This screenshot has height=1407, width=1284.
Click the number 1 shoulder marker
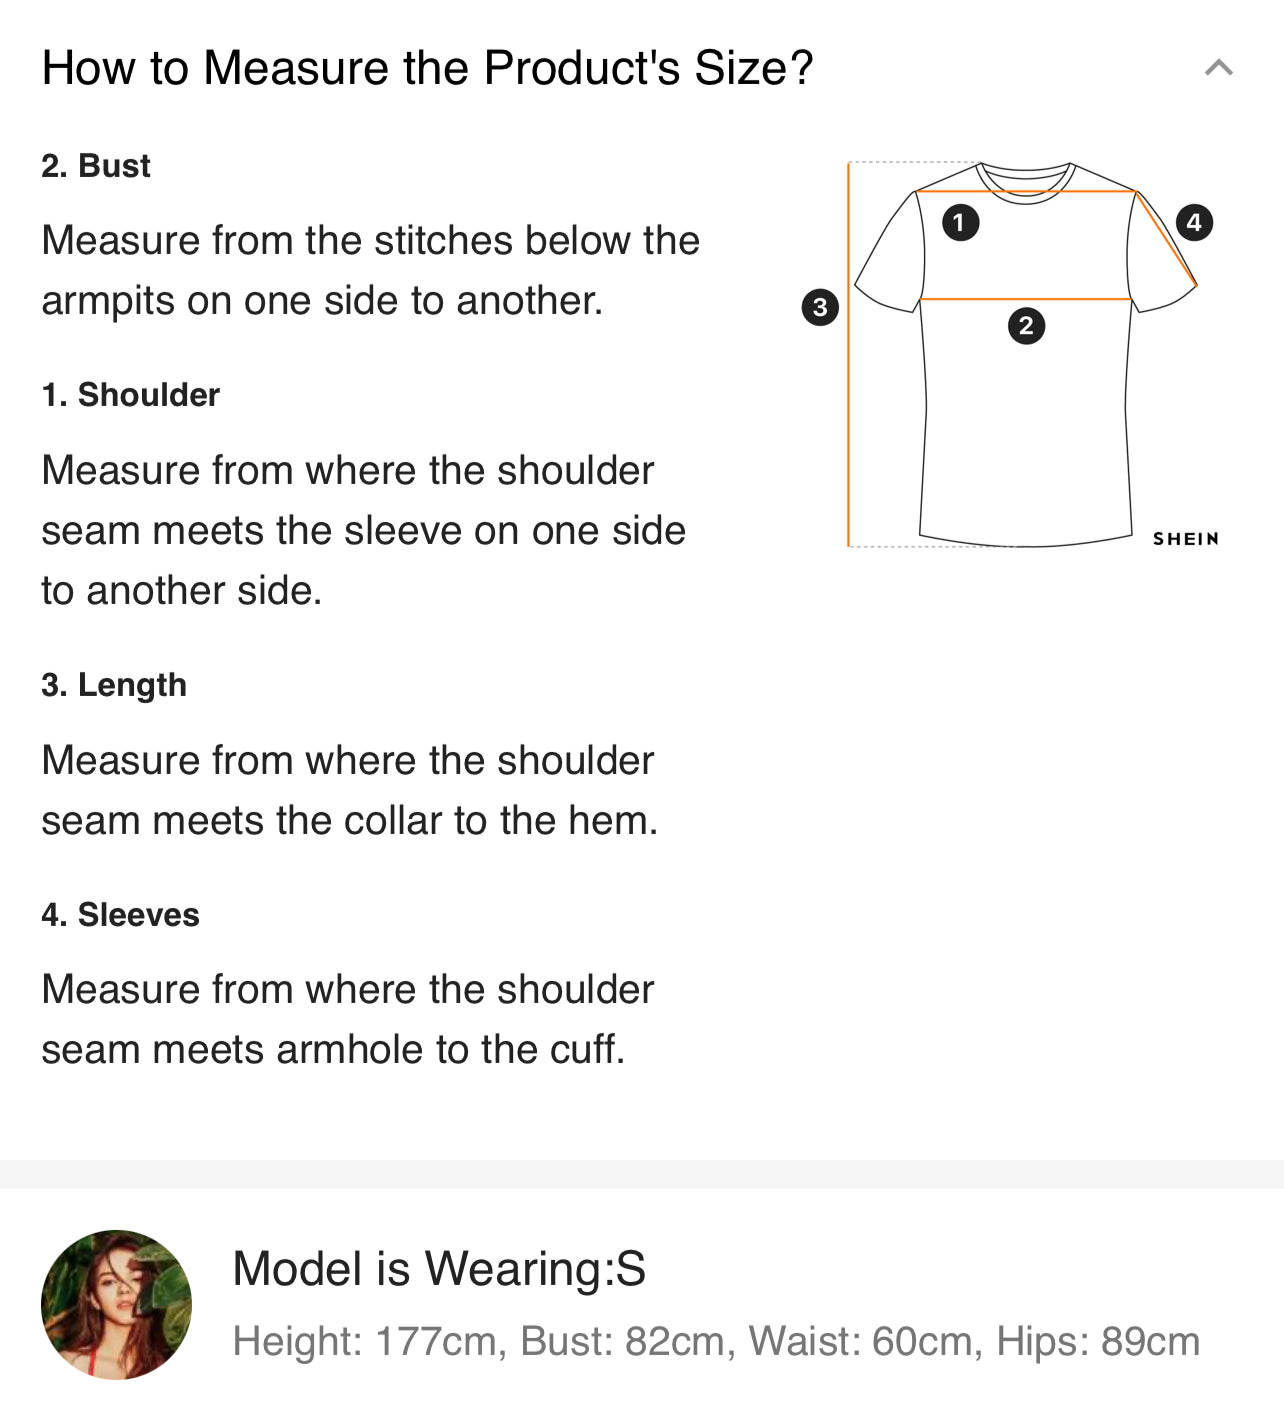pos(960,222)
